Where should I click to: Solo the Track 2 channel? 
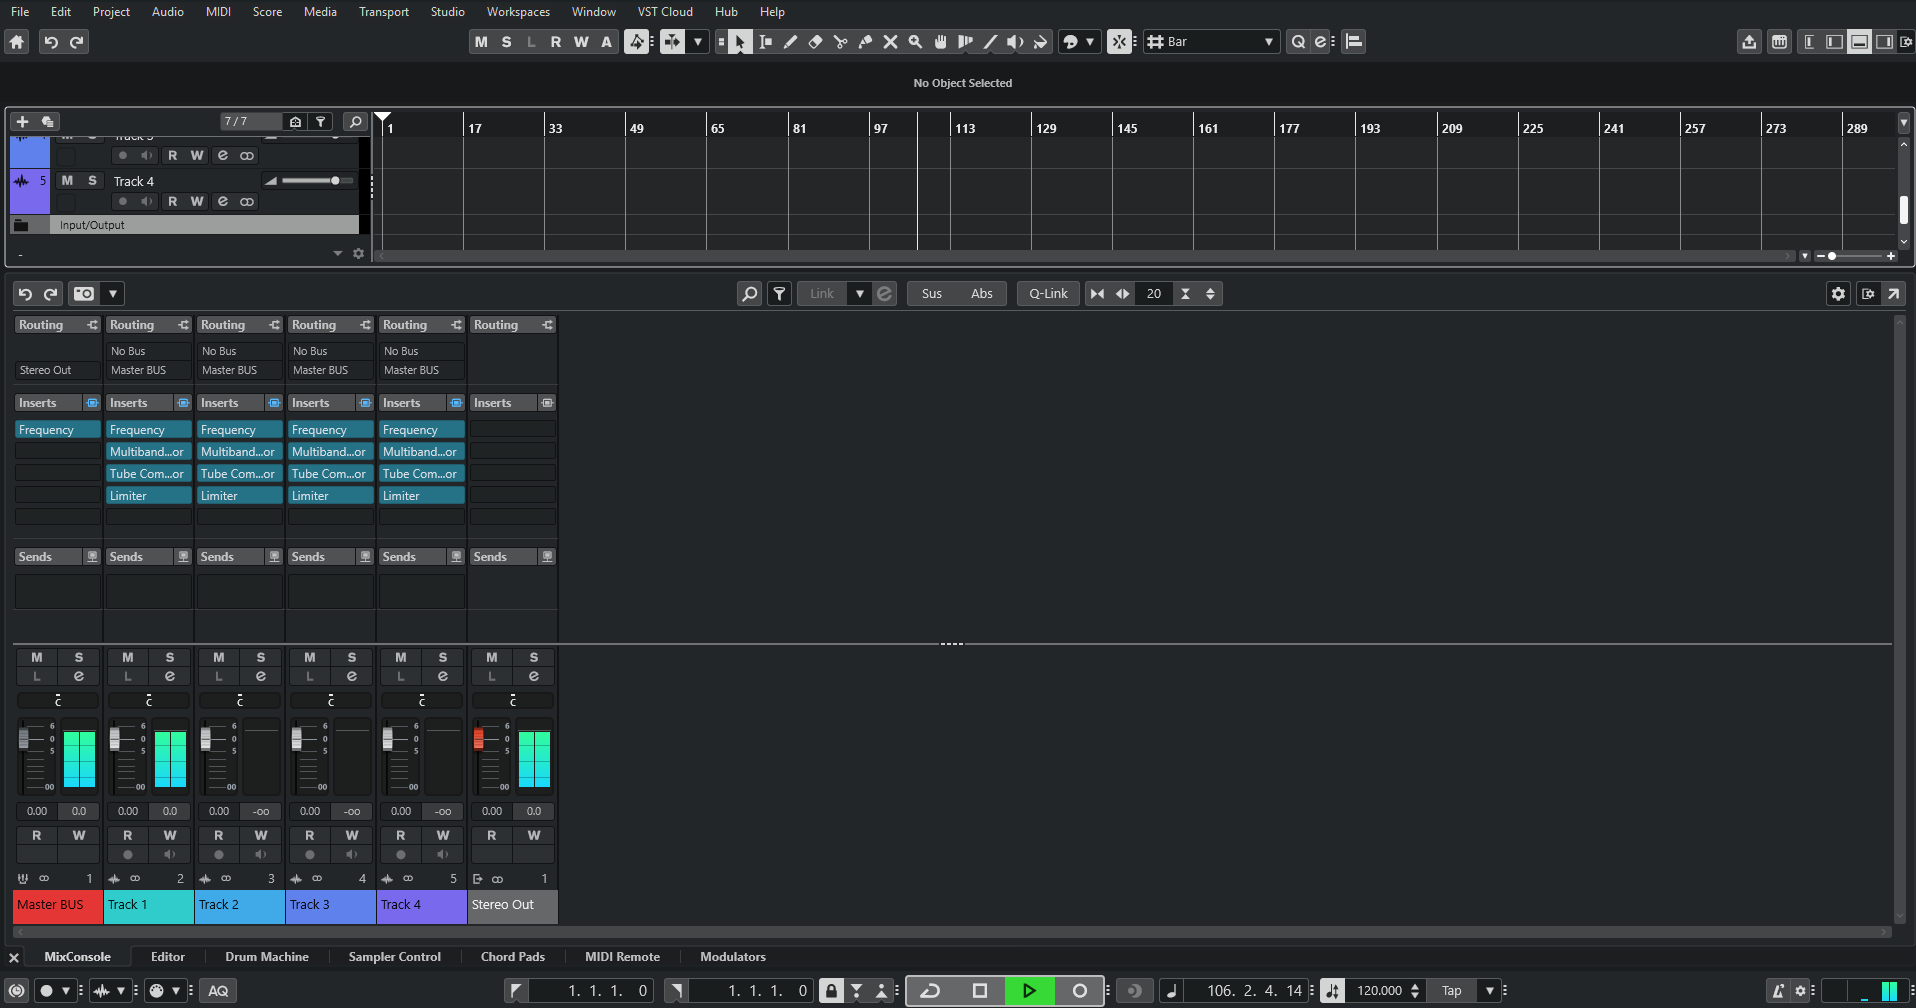pyautogui.click(x=261, y=657)
